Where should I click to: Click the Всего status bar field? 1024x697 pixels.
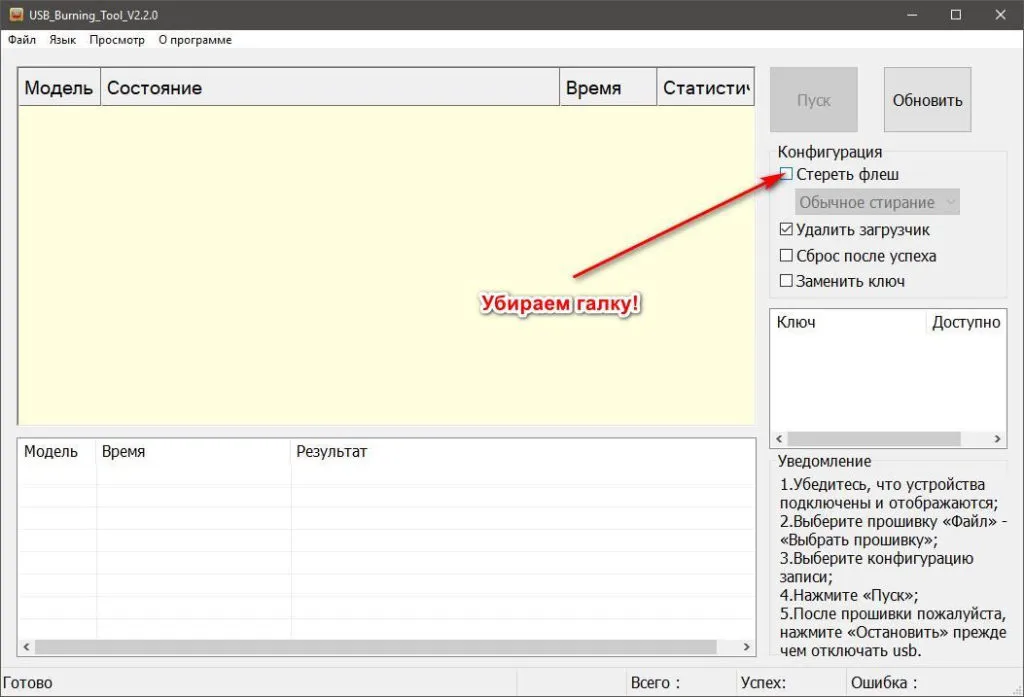point(680,683)
